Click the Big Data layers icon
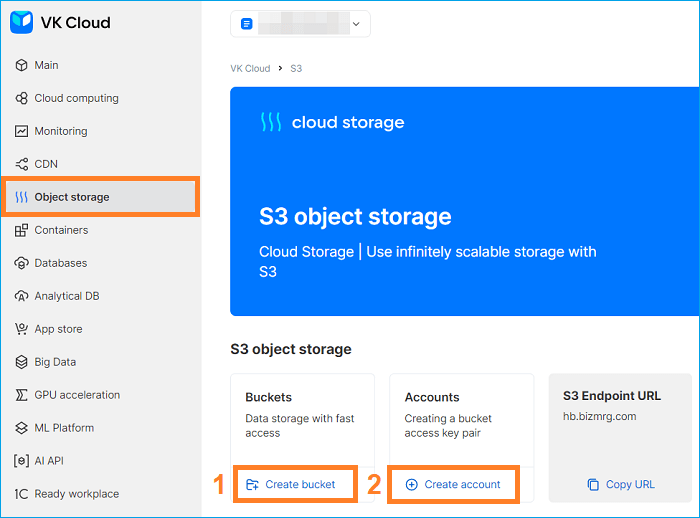 [x=21, y=362]
